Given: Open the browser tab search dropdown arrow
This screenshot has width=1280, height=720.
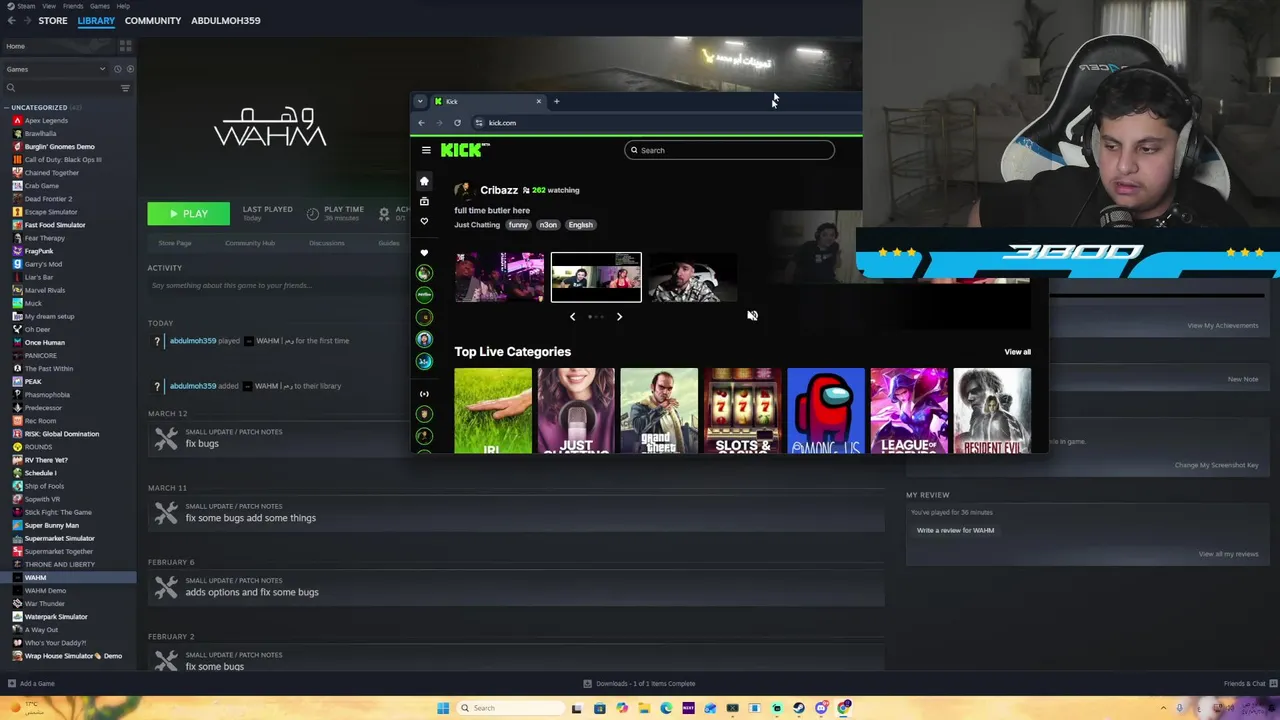Looking at the screenshot, I should click(421, 101).
